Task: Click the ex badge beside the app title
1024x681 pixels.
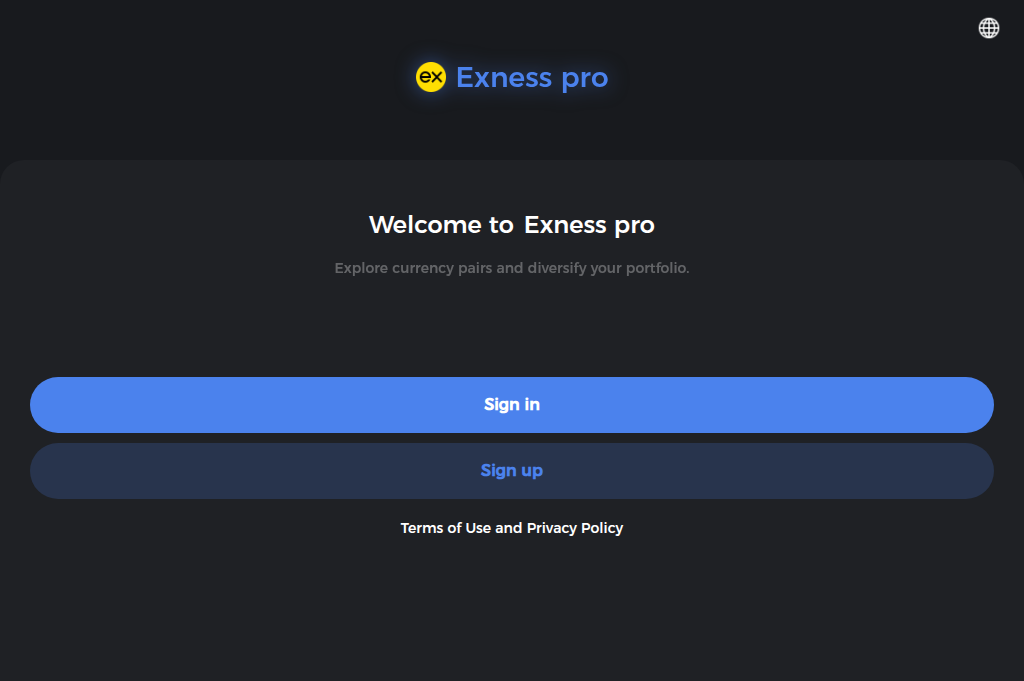Action: tap(430, 77)
